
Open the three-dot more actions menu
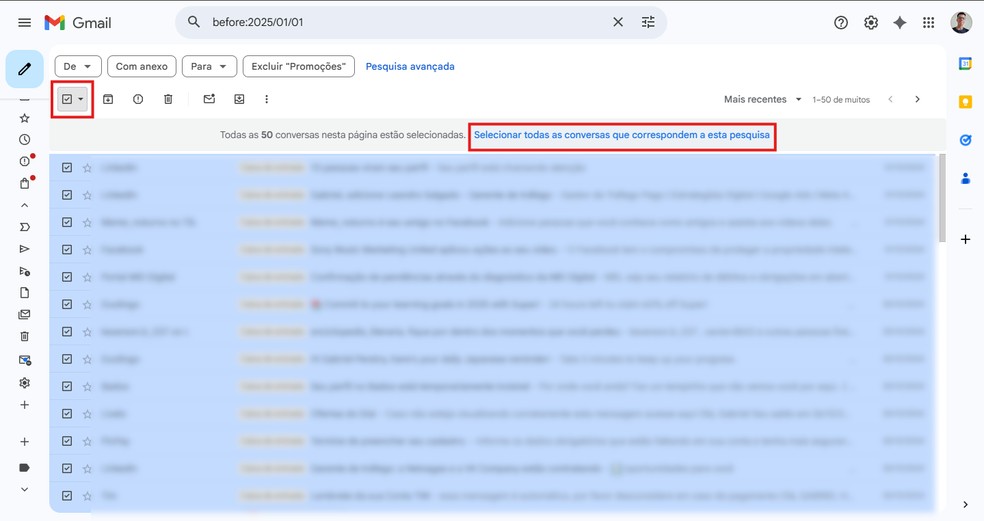(x=267, y=99)
